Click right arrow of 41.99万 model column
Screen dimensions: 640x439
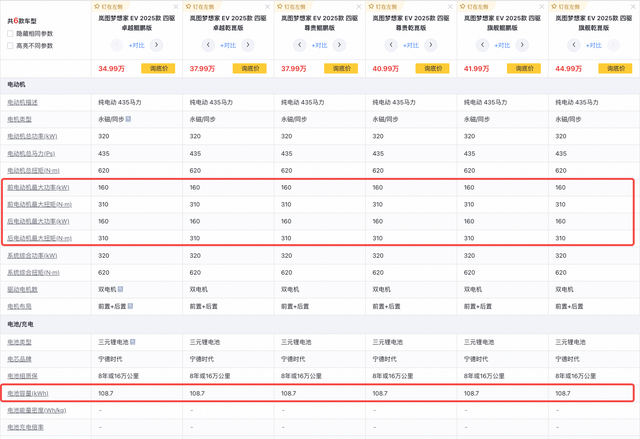(522, 45)
